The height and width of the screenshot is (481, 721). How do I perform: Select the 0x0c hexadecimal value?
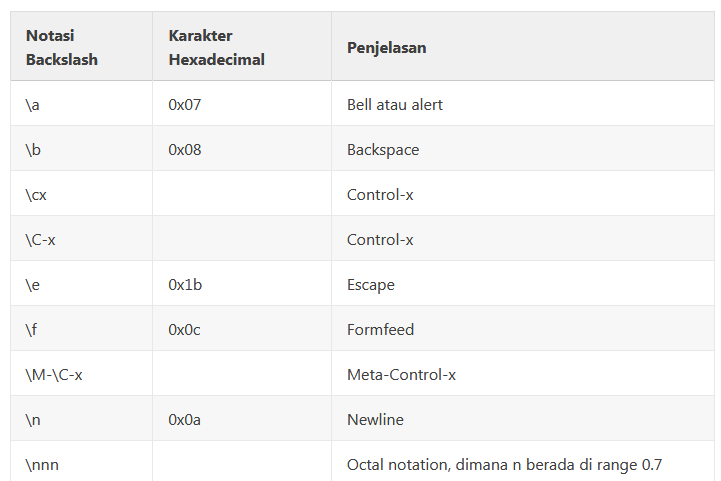185,329
